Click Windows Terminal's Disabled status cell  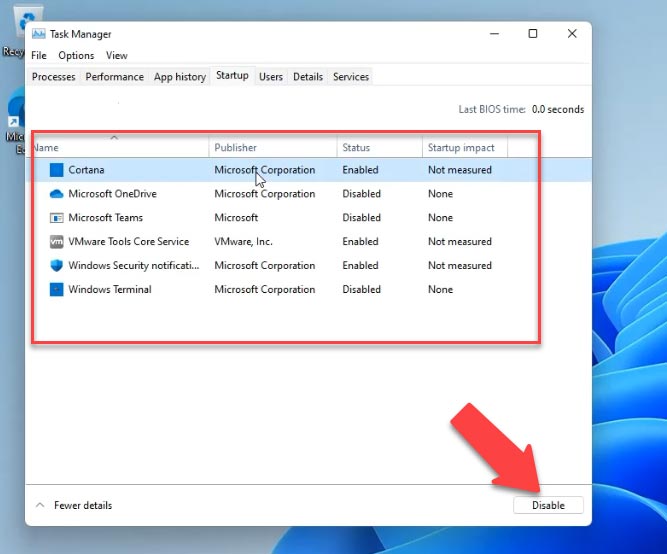pyautogui.click(x=362, y=289)
